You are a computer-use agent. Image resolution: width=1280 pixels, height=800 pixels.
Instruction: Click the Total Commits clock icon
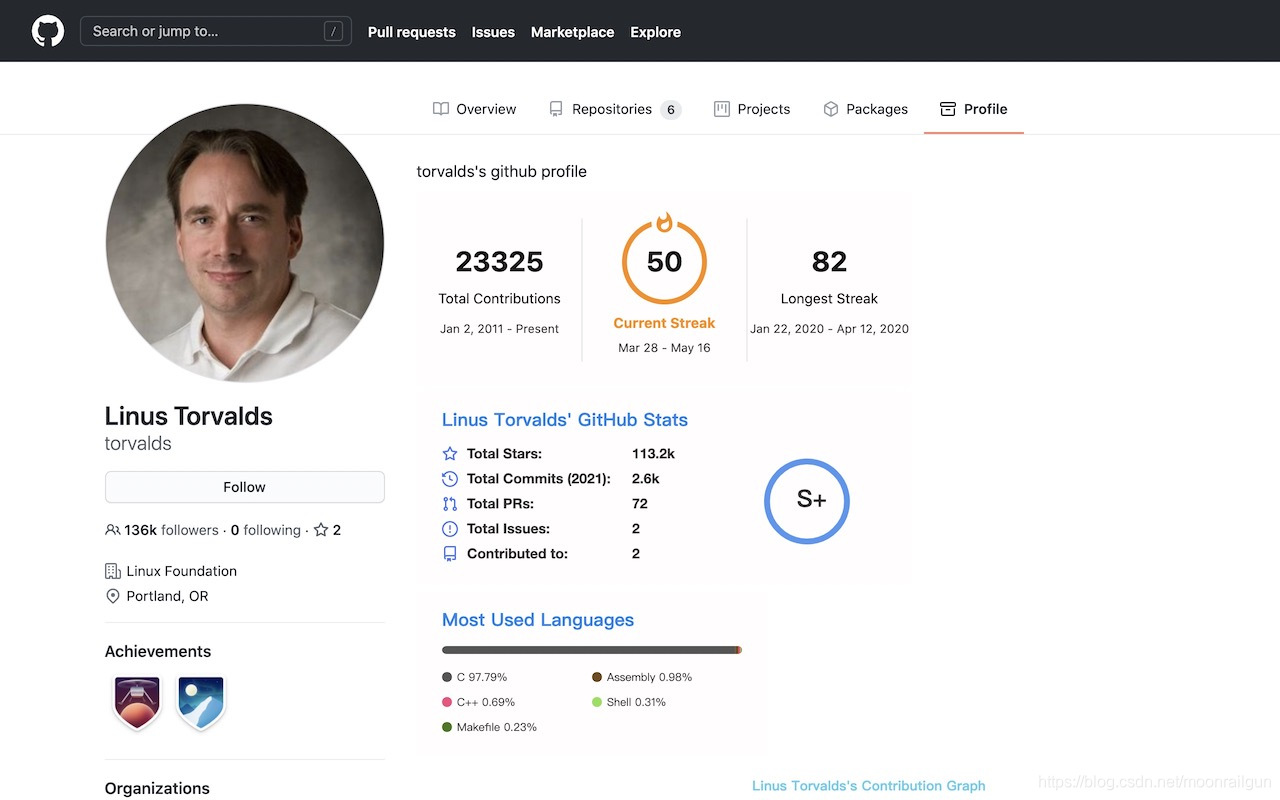(x=450, y=479)
